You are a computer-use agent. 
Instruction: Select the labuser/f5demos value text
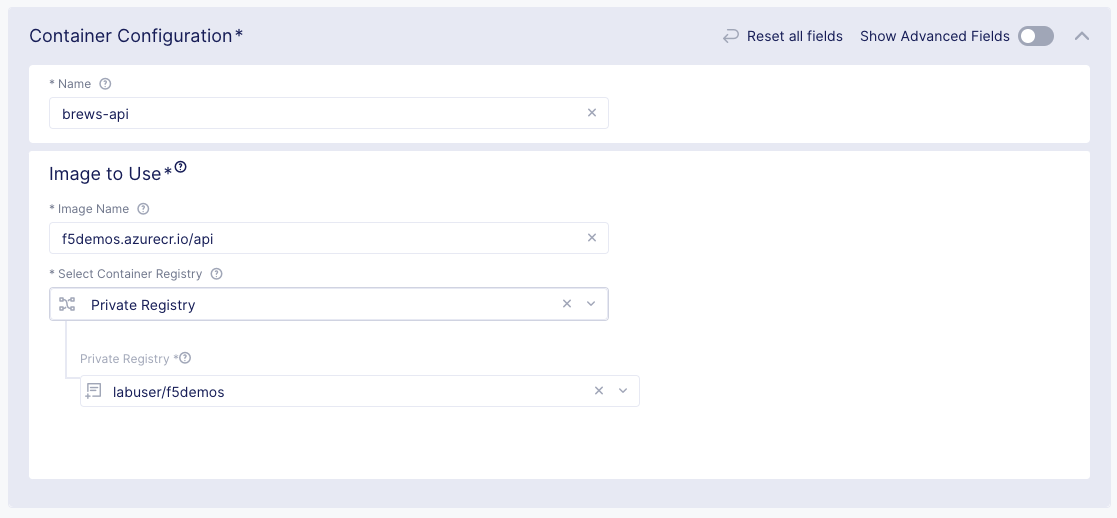coord(168,392)
